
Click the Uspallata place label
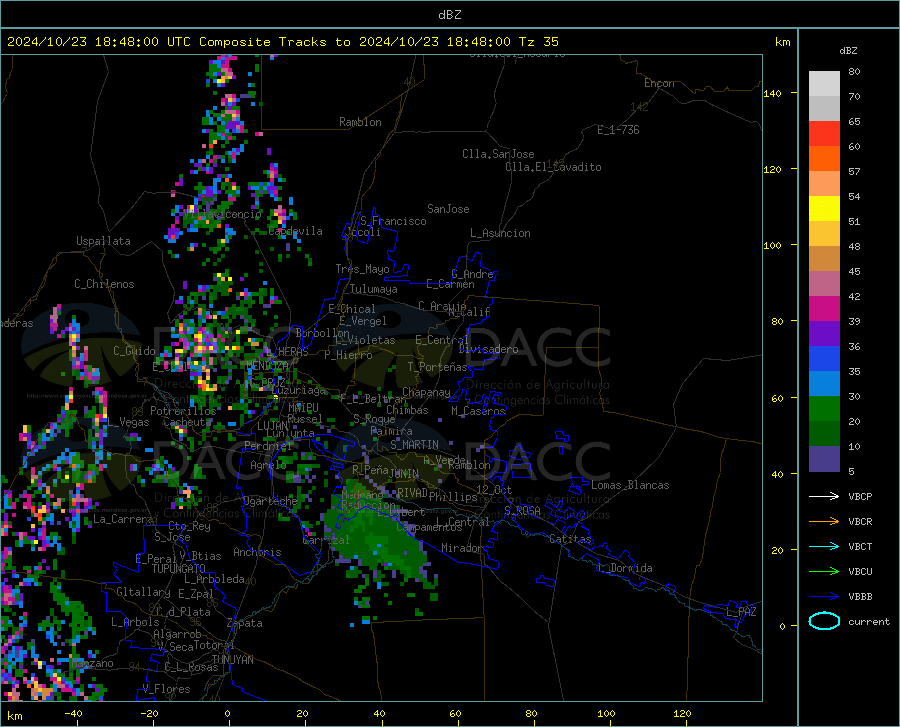pos(103,241)
